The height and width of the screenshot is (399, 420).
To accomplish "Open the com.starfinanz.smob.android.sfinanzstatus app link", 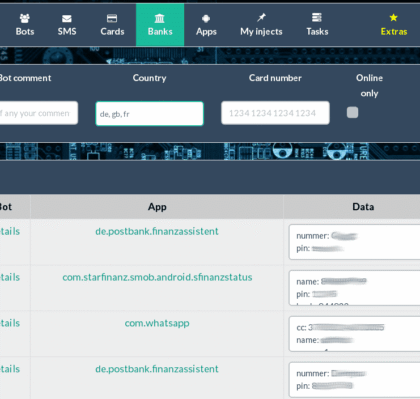I will 157,277.
